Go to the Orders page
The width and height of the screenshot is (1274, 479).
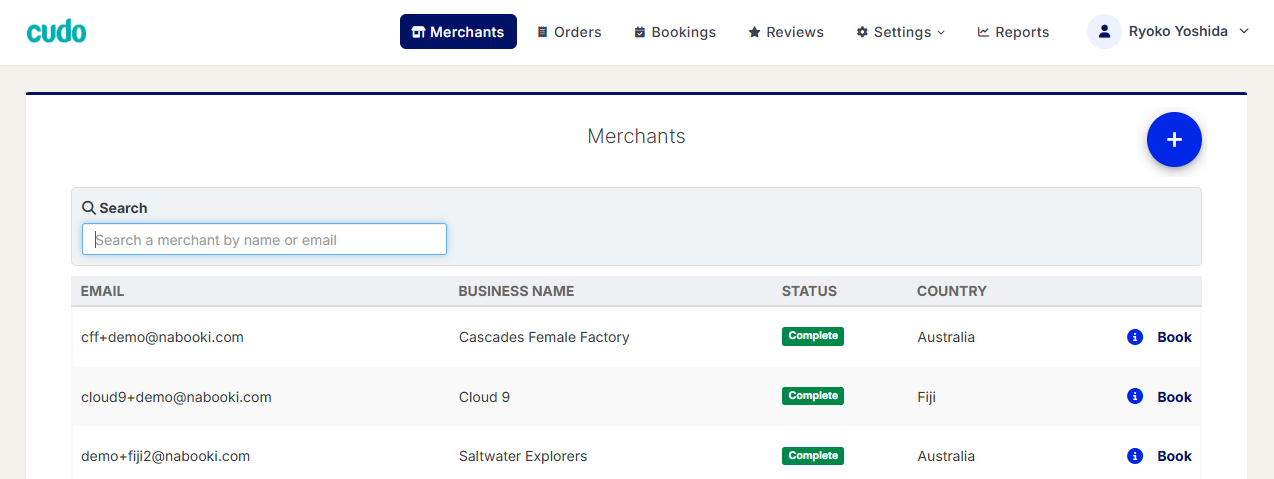(569, 32)
